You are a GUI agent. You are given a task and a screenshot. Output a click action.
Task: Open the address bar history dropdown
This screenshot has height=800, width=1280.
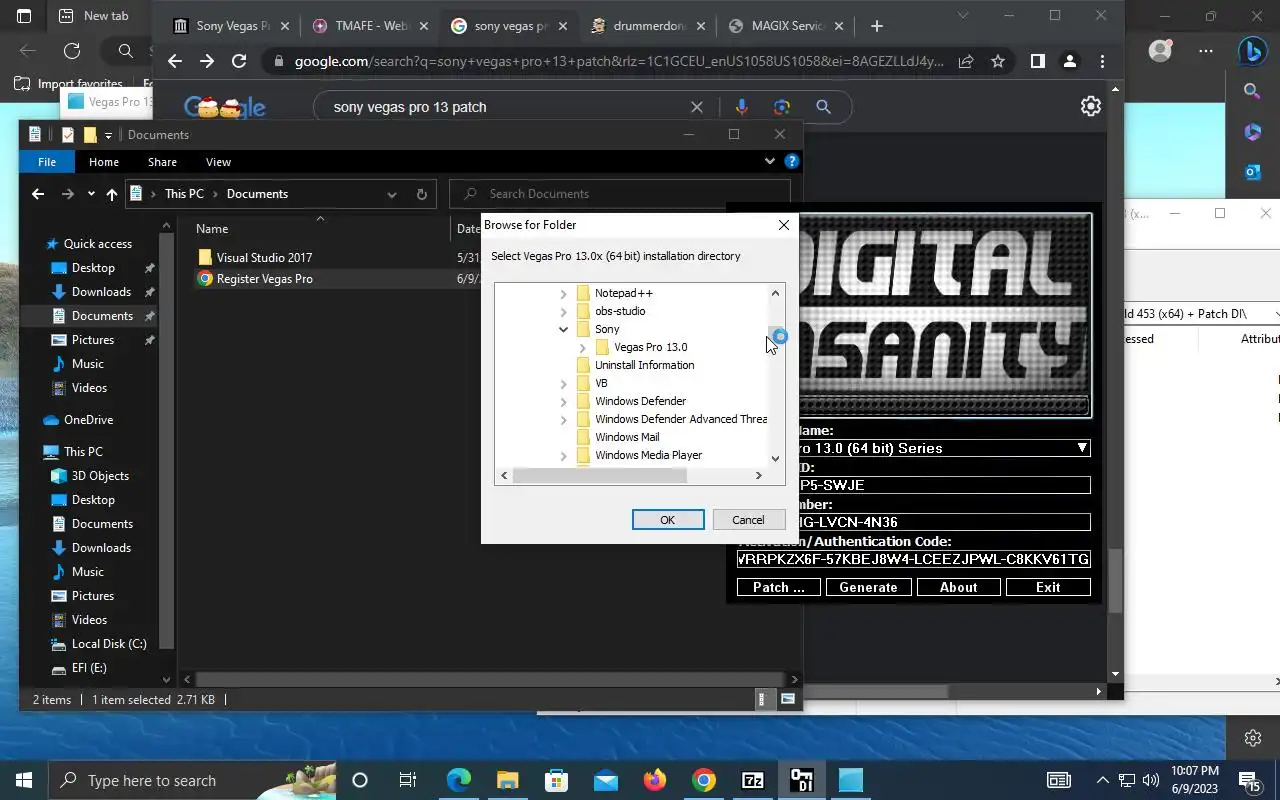pyautogui.click(x=392, y=194)
